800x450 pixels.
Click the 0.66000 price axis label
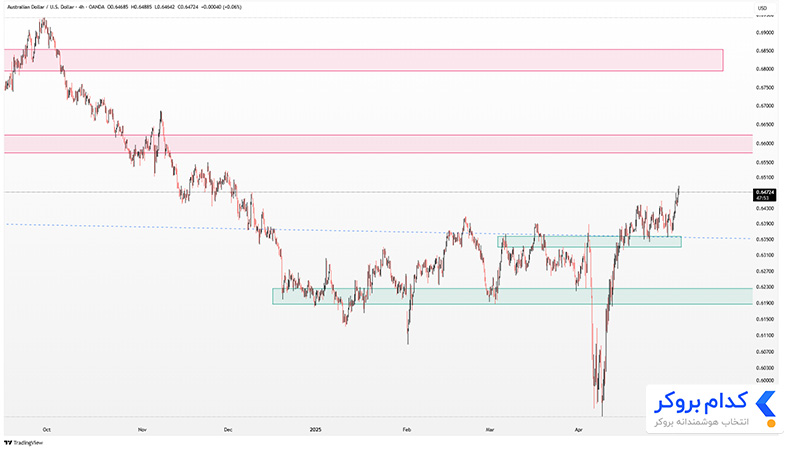coord(765,143)
